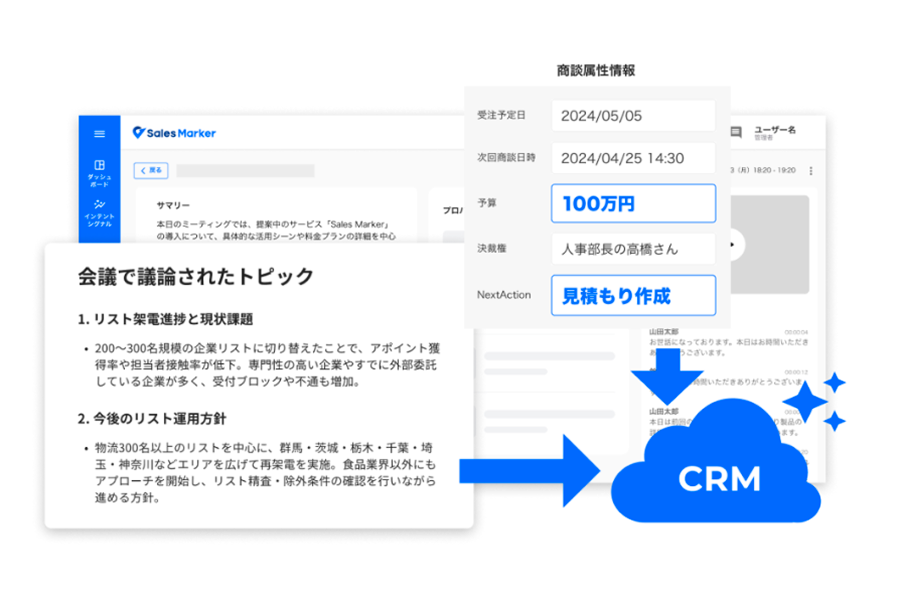Play the meeting recording video
The width and height of the screenshot is (900, 602).
(x=739, y=243)
